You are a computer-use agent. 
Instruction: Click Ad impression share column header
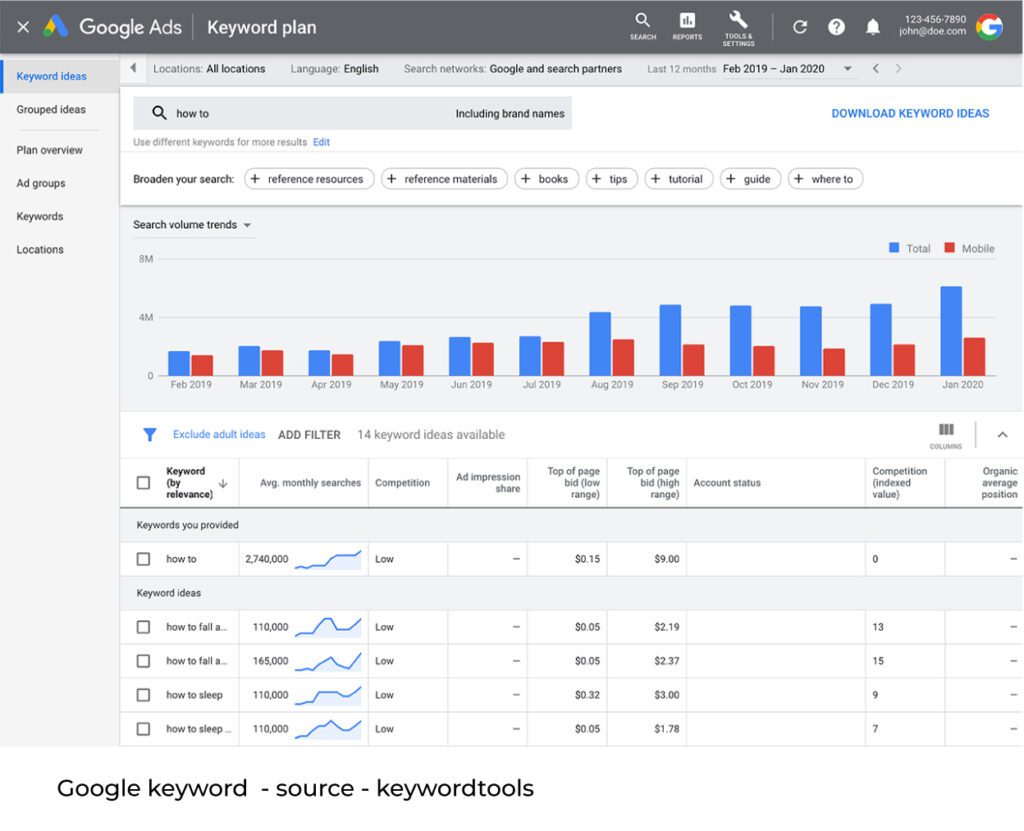pos(488,483)
